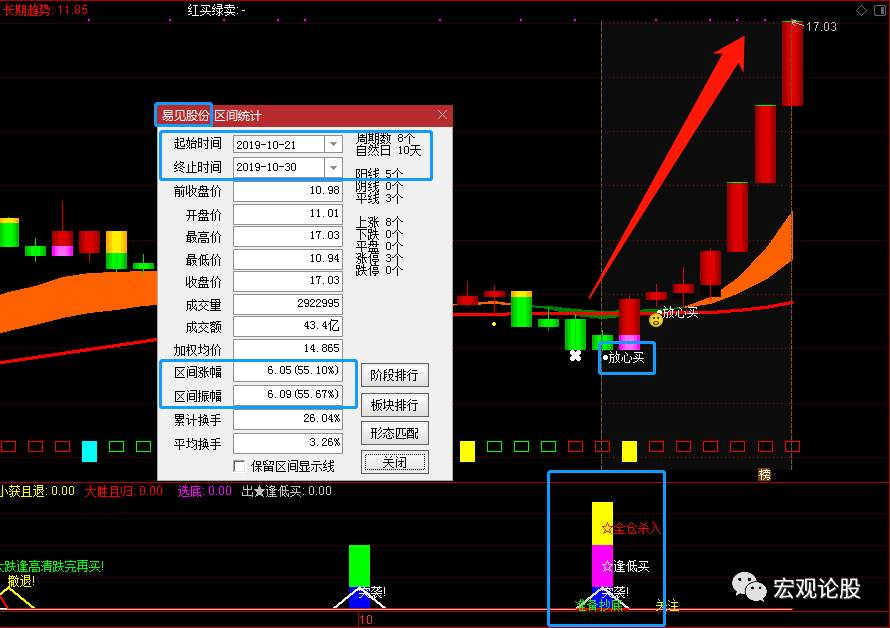Click the green bar in the lower indicator panel
890x628 pixels.
[359, 566]
